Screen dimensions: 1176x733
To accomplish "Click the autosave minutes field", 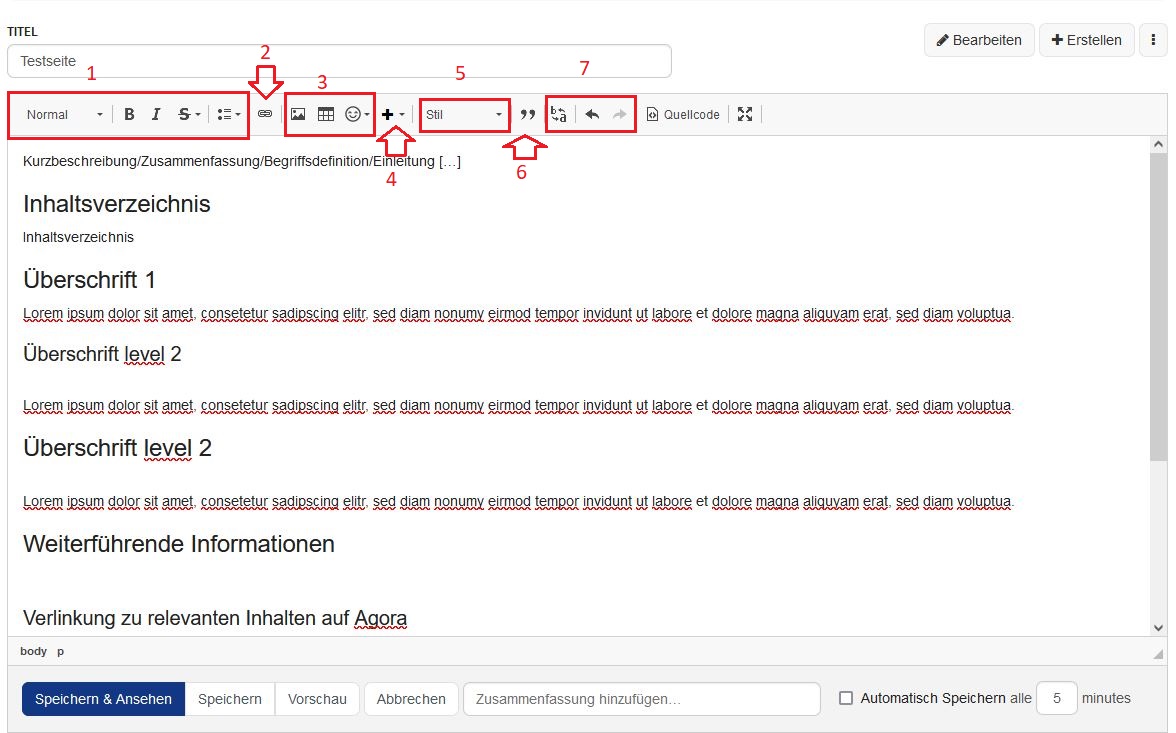I will 1056,698.
